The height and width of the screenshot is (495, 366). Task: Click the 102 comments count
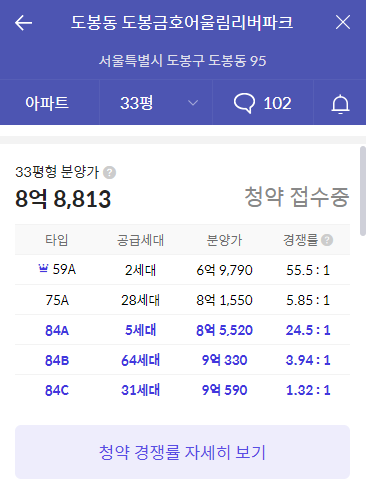pyautogui.click(x=277, y=103)
